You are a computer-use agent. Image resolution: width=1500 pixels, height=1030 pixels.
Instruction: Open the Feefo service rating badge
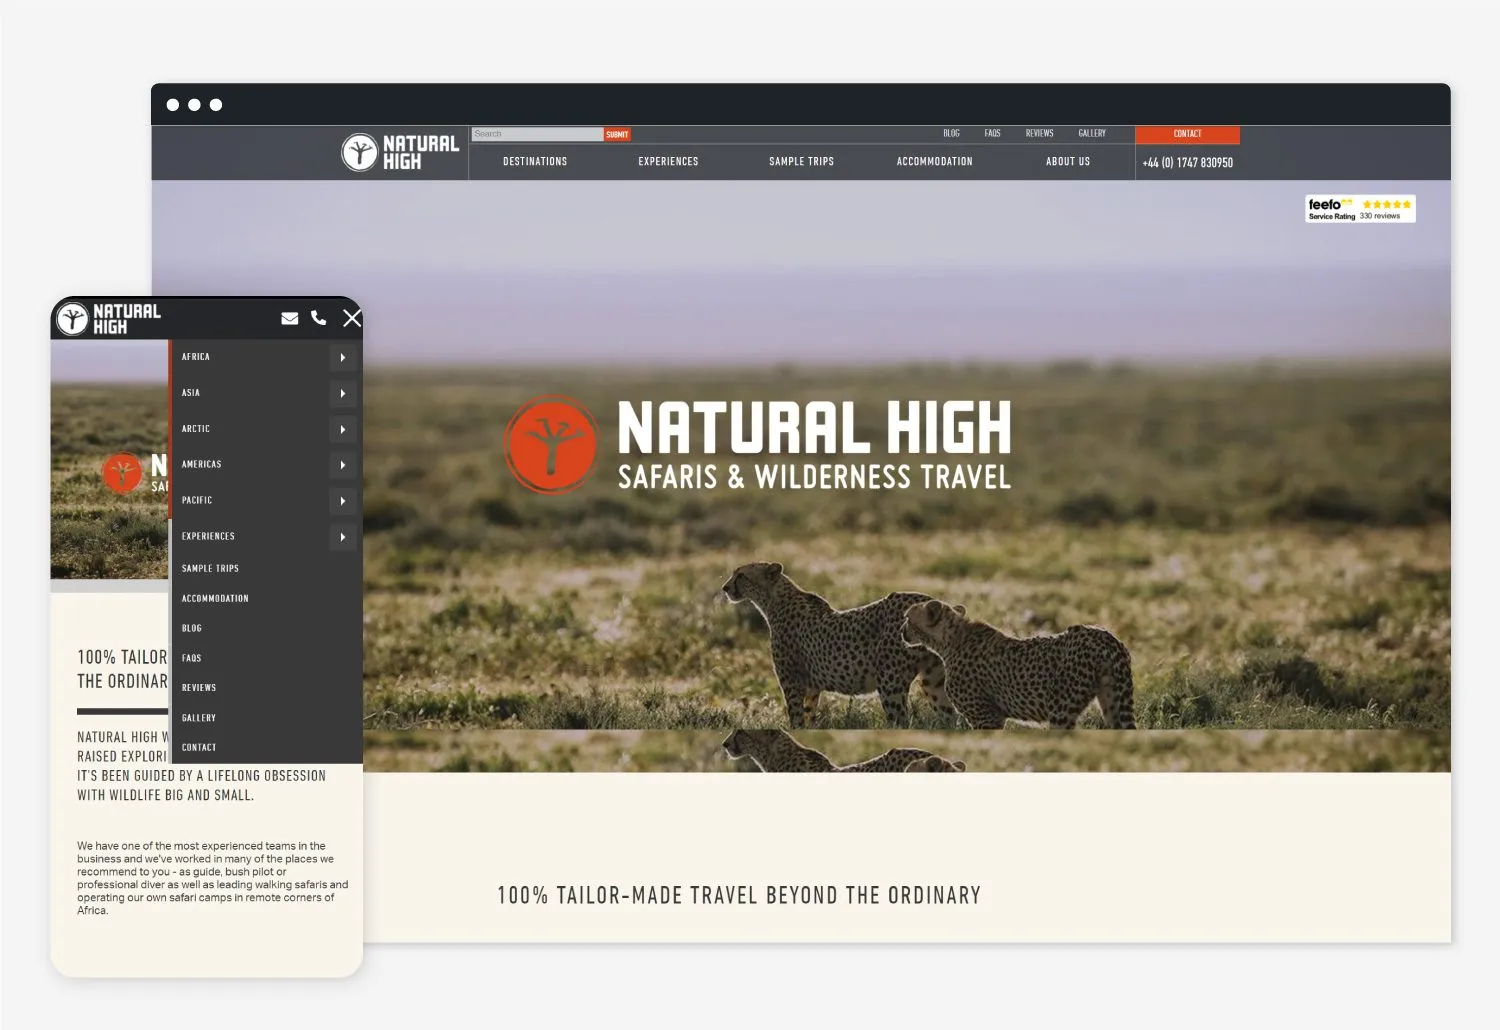pyautogui.click(x=1360, y=208)
